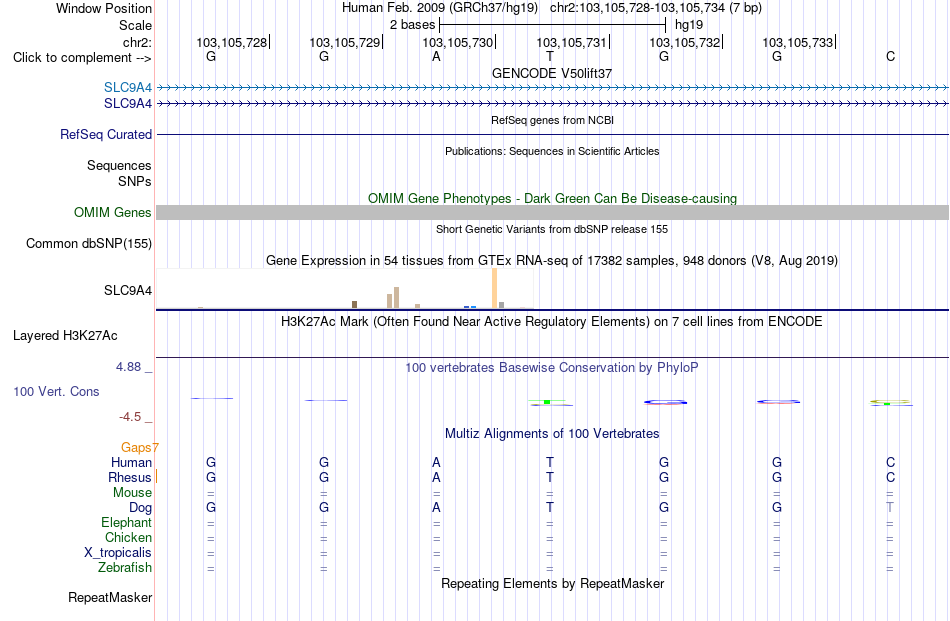Click 'Short Genetic Variants from dbSNP release 155' title
Image resolution: width=950 pixels, height=621 pixels.
pos(552,229)
